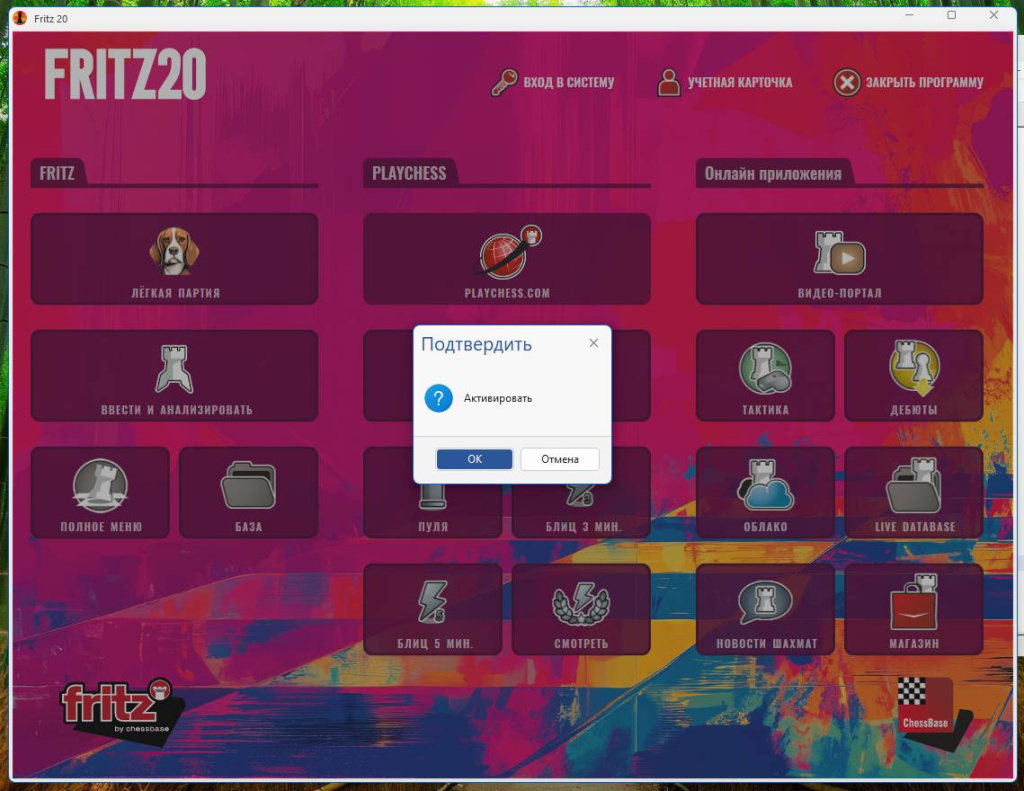Click the blue question mark dialog icon
The width and height of the screenshot is (1024, 791).
[x=438, y=398]
